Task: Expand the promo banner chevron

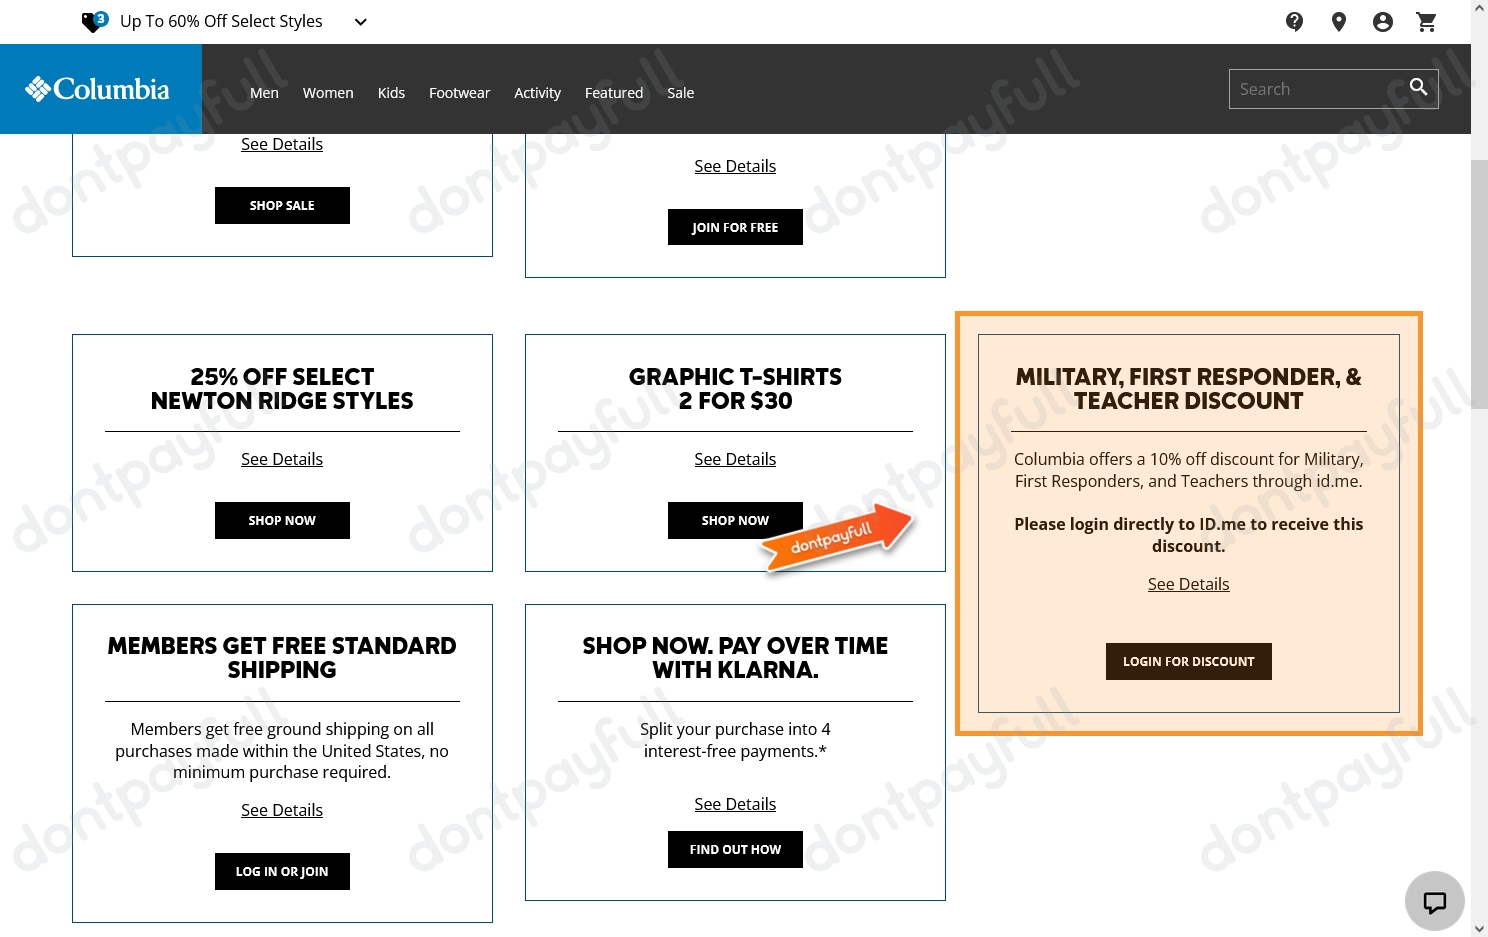Action: click(360, 21)
